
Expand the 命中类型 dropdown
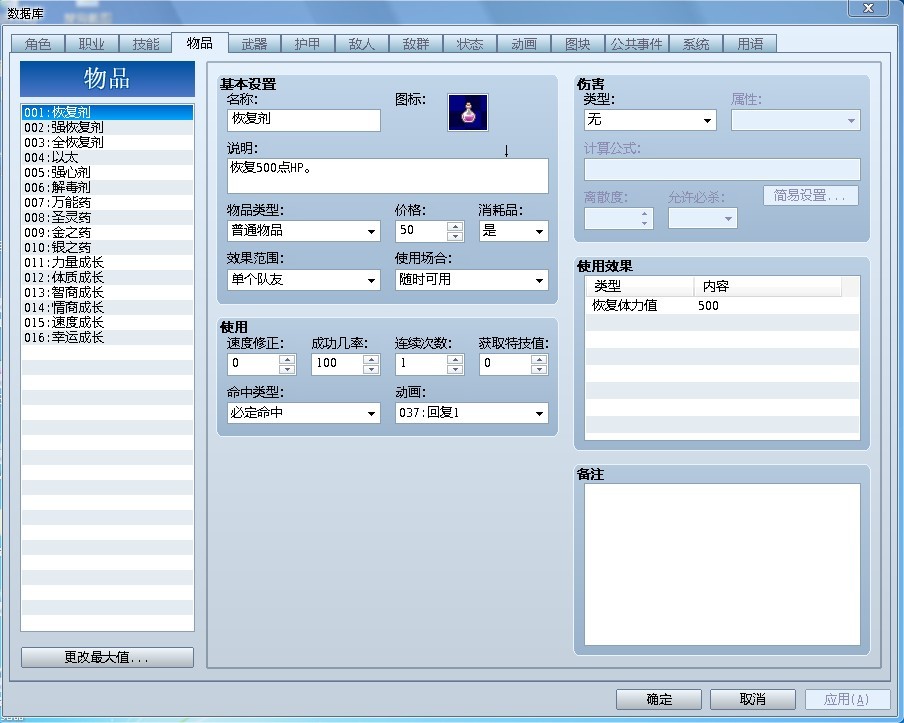pos(304,413)
